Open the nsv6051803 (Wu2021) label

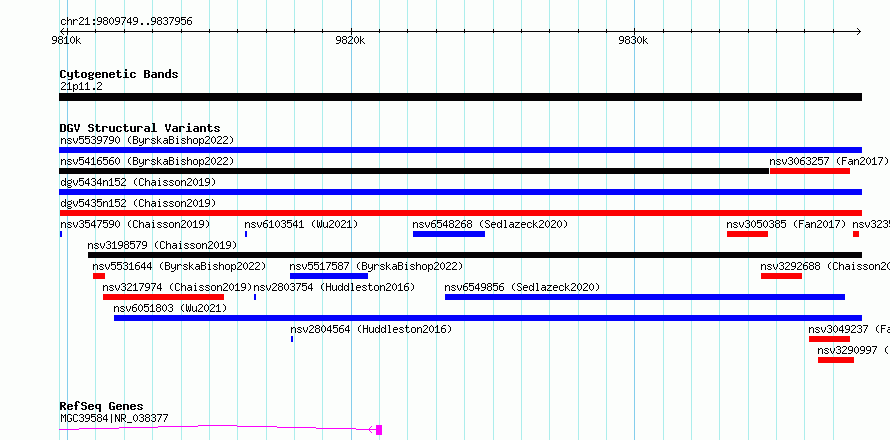170,308
